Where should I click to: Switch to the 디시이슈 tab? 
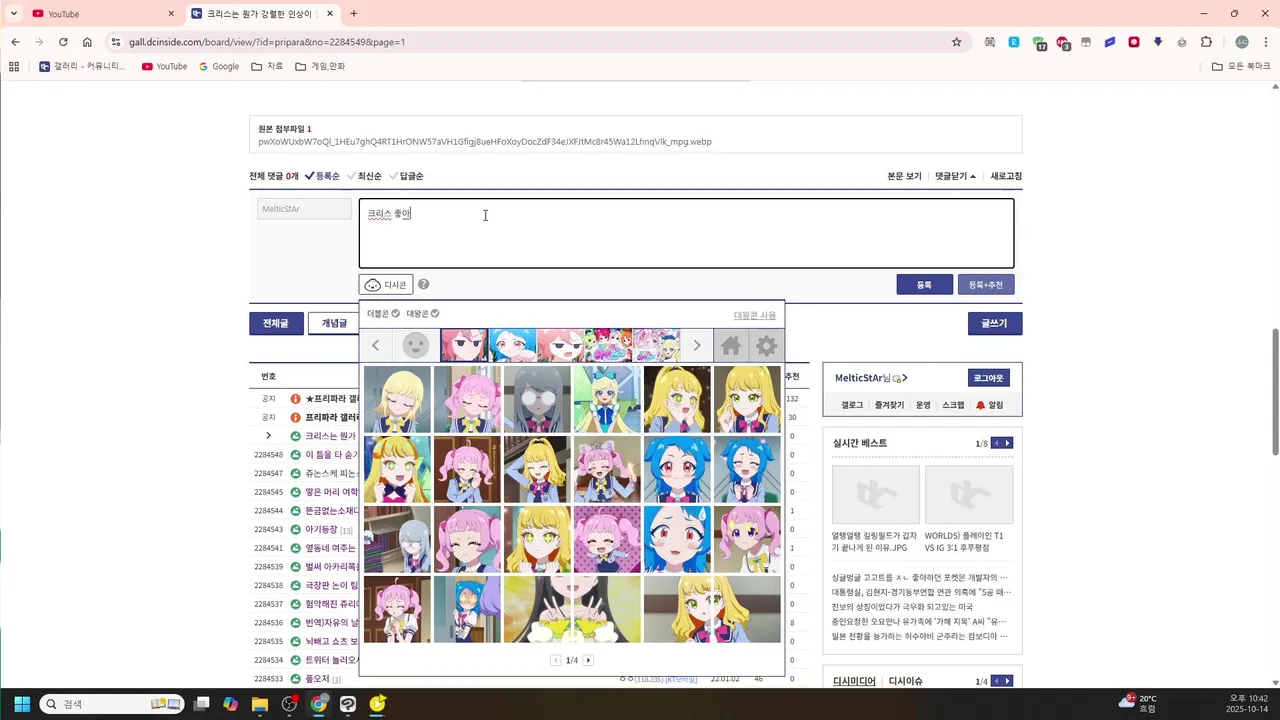[x=905, y=681]
